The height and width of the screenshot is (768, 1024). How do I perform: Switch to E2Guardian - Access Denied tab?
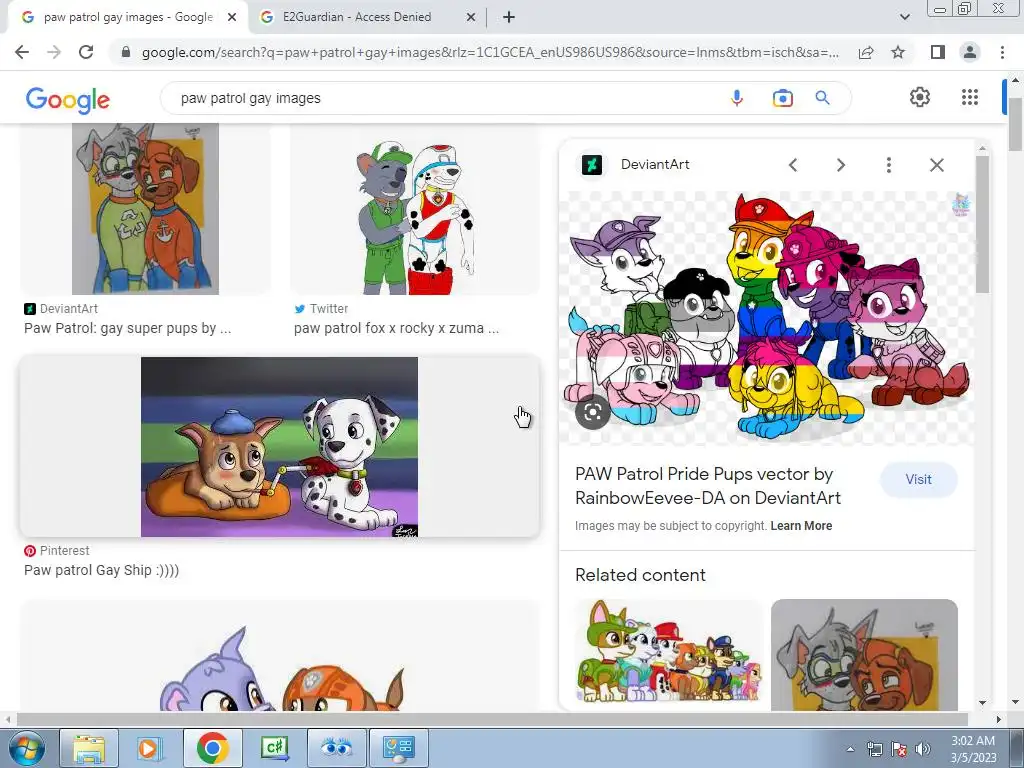368,18
